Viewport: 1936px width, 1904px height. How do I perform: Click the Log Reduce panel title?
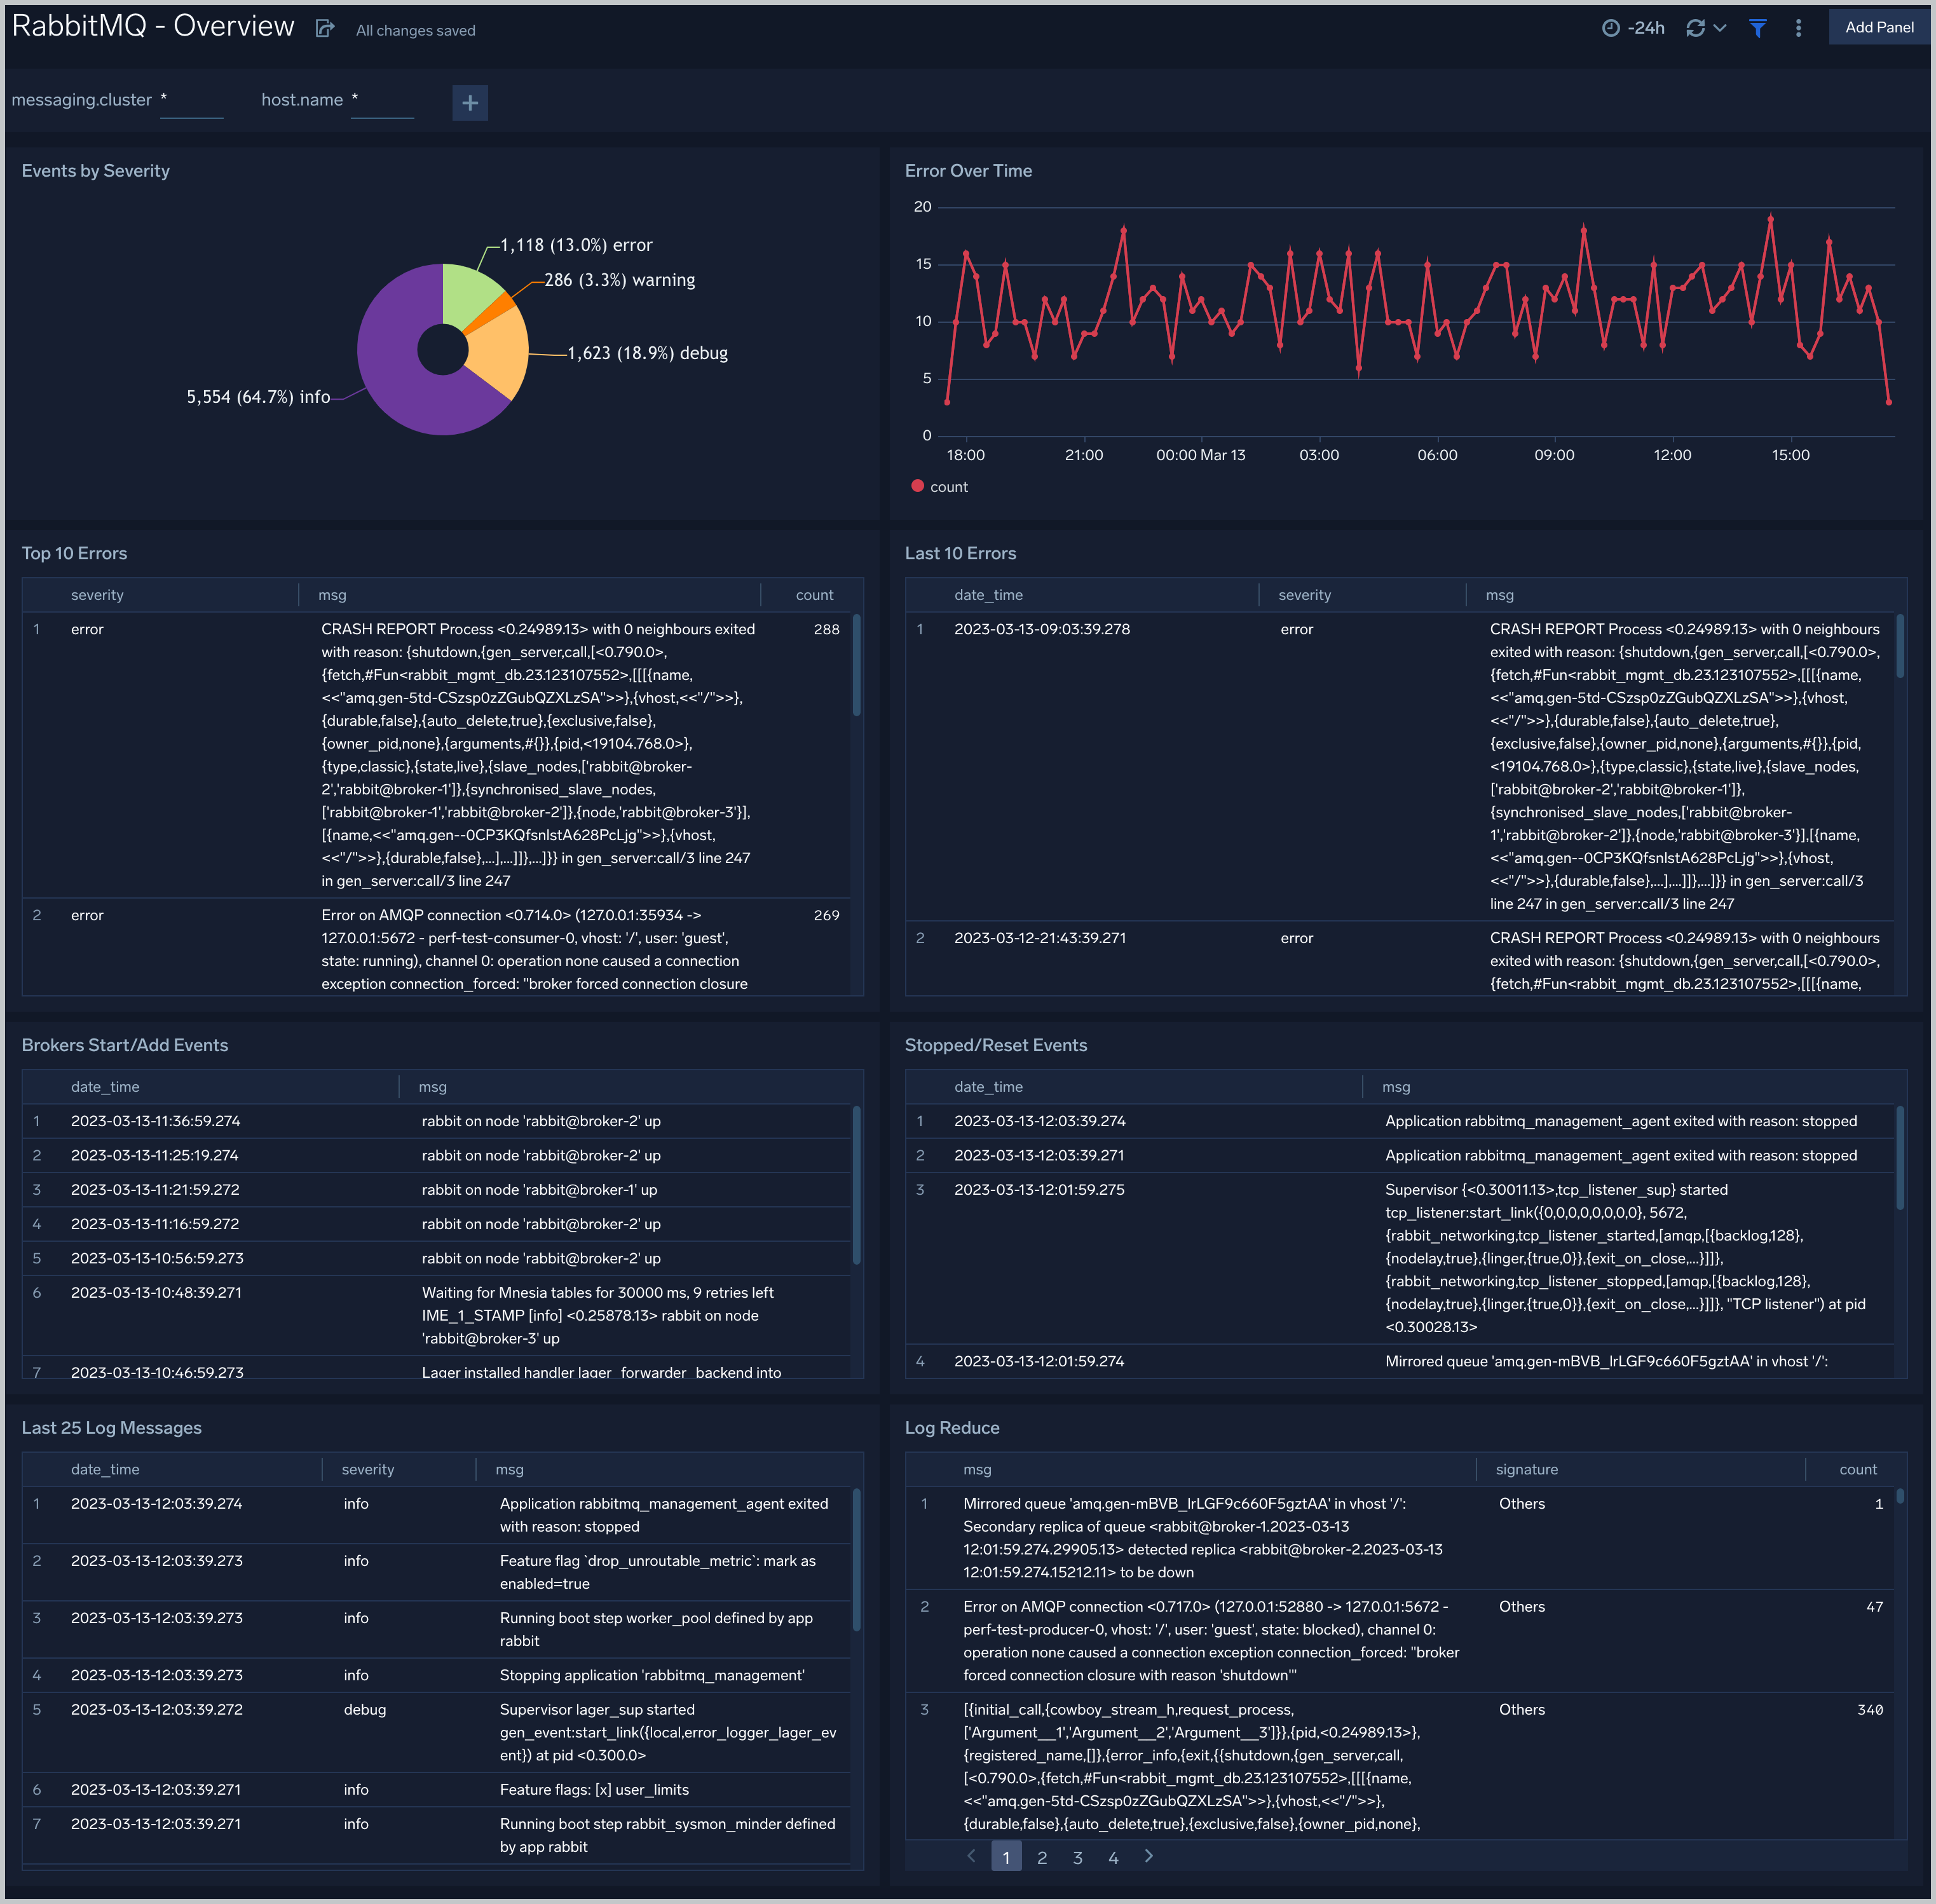(x=952, y=1428)
